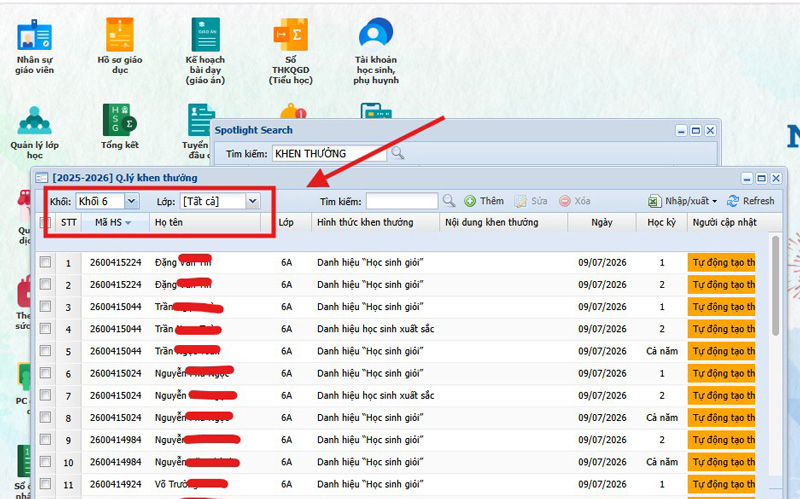Click Thêm to add a reward
This screenshot has width=800, height=499.
(484, 201)
